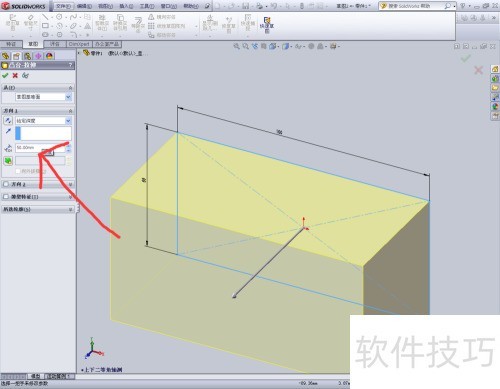Enable the Thin Feature checkbox
The height and width of the screenshot is (389, 500).
[x=6, y=197]
